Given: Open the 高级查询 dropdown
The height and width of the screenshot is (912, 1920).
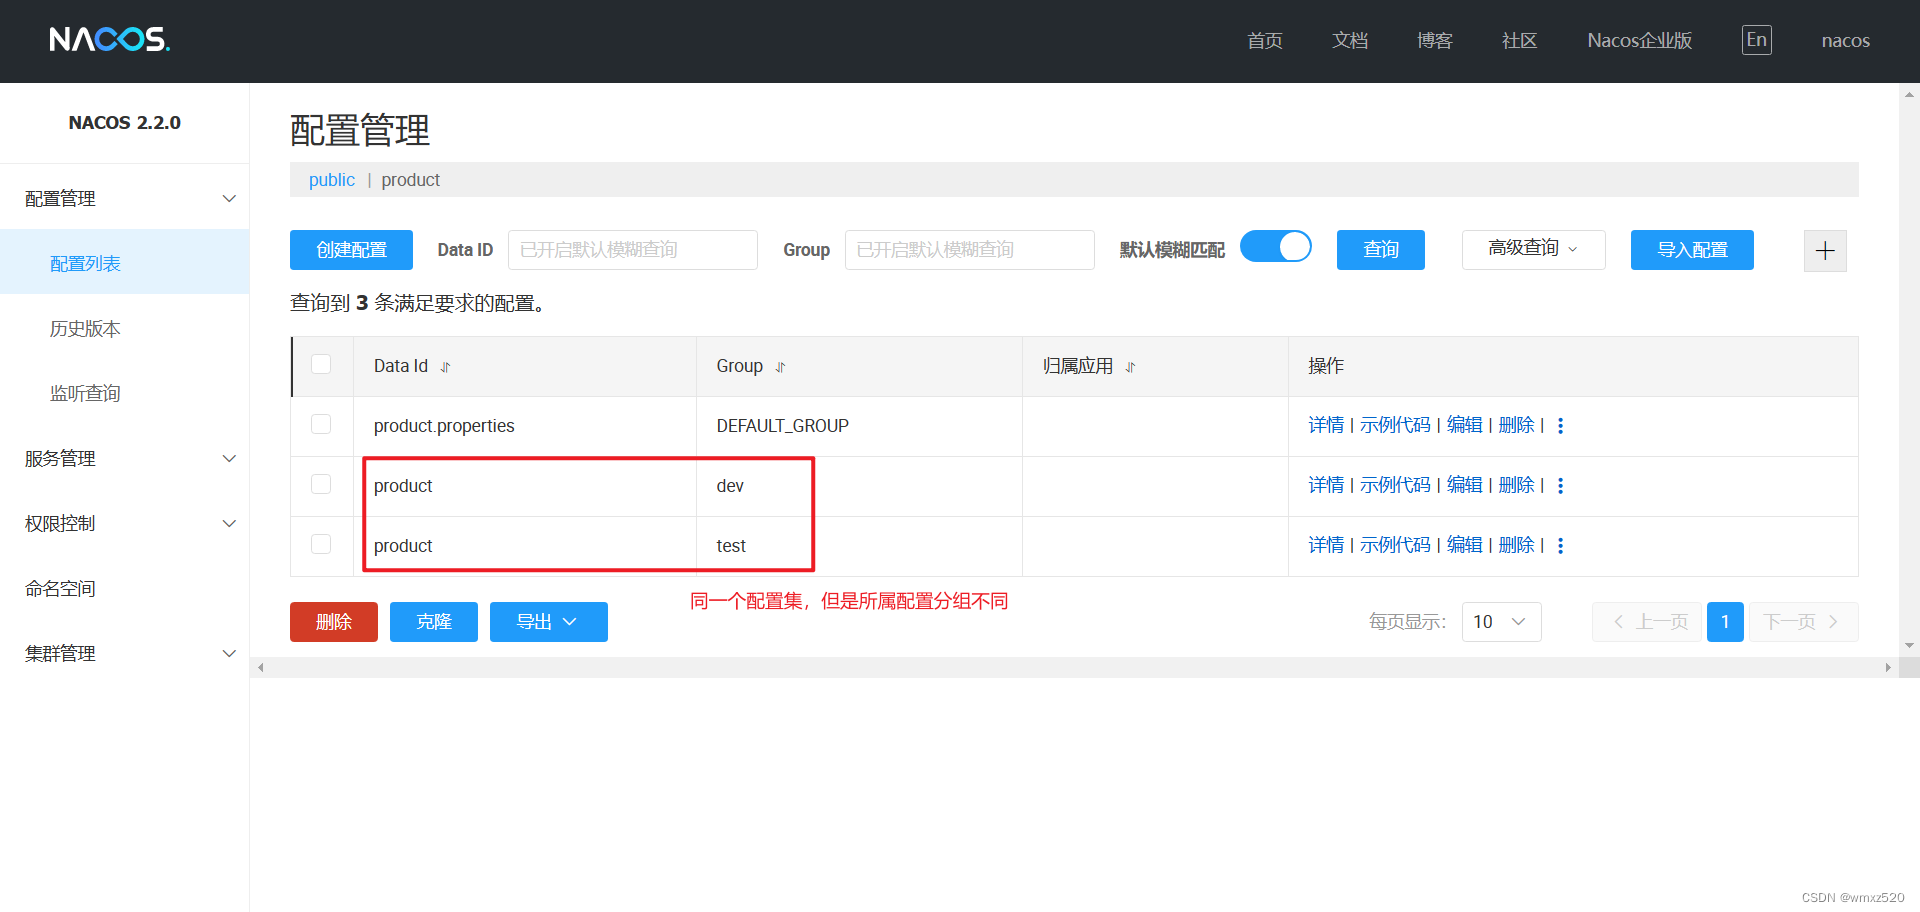Looking at the screenshot, I should [1533, 249].
